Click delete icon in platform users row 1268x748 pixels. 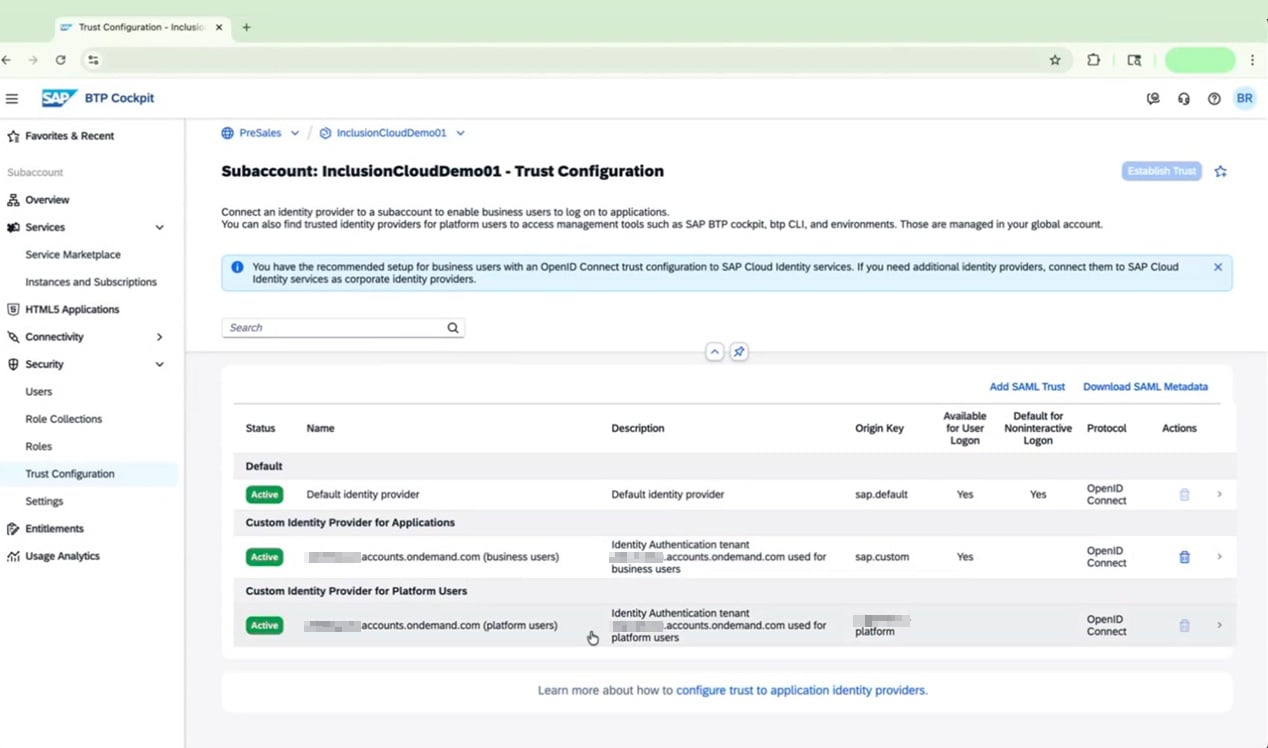click(x=1185, y=625)
